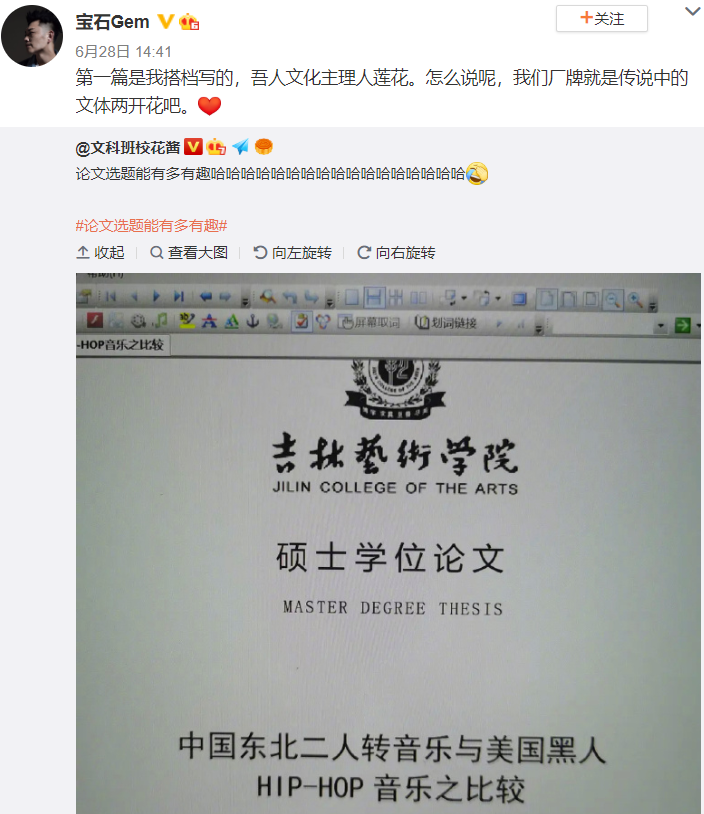This screenshot has height=814, width=704.
Task: Click the next page blue arrow
Action: point(156,296)
